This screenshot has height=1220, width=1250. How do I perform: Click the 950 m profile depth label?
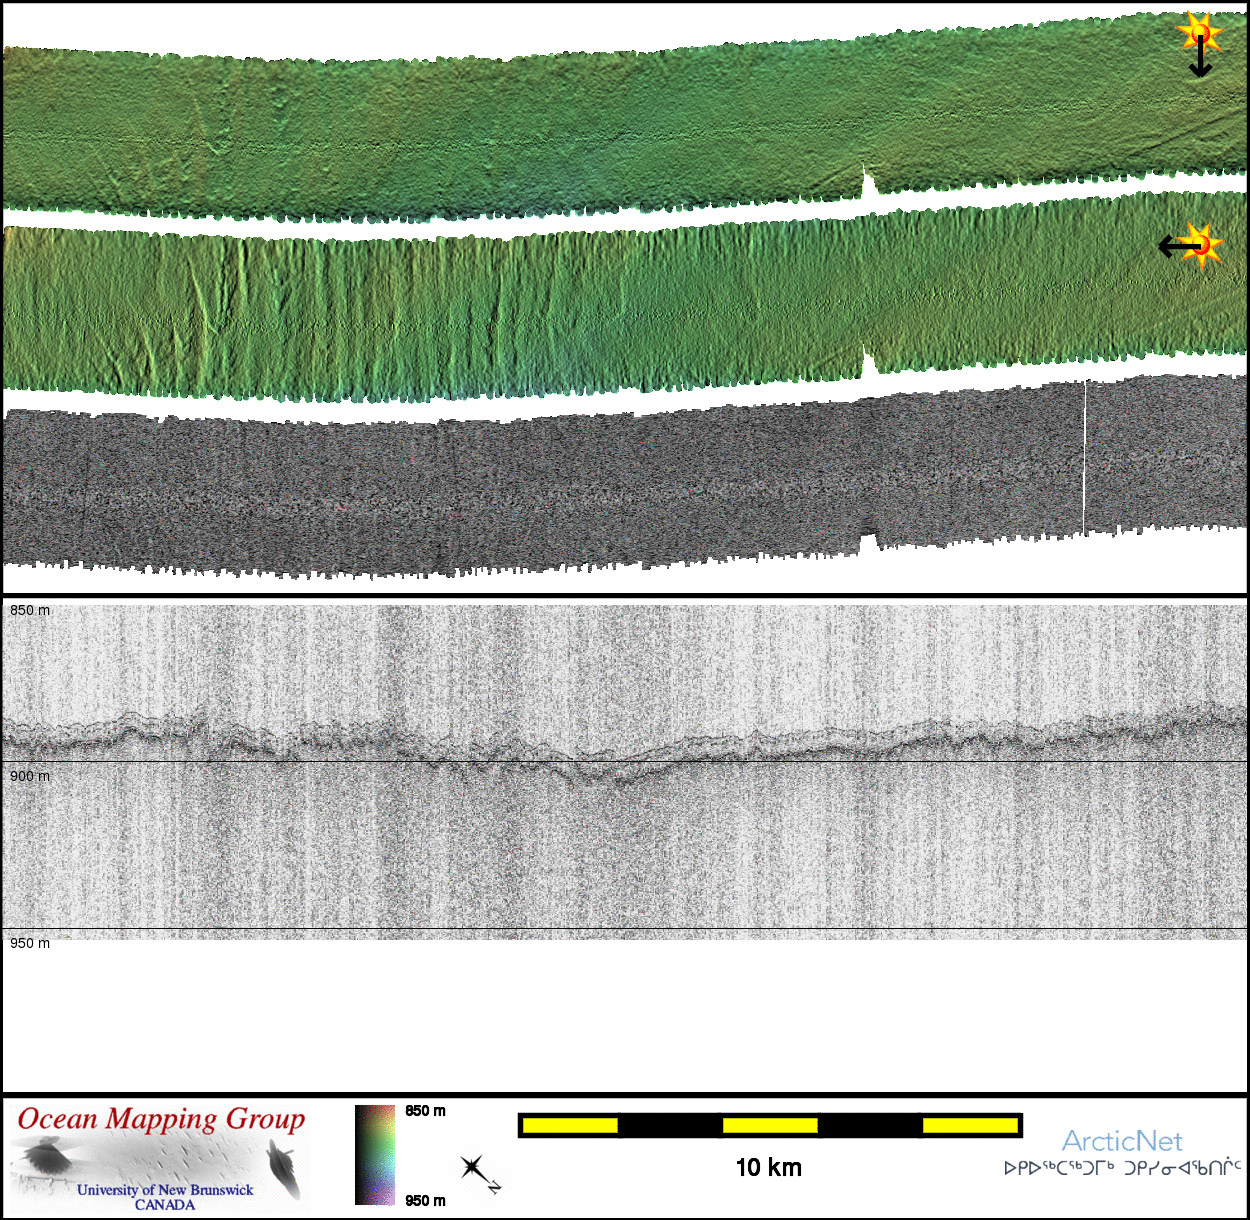tap(30, 944)
